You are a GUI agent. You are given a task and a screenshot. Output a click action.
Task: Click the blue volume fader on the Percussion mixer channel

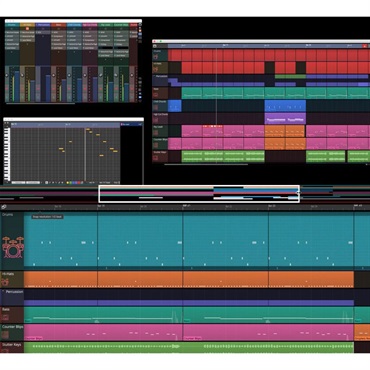[x=48, y=88]
